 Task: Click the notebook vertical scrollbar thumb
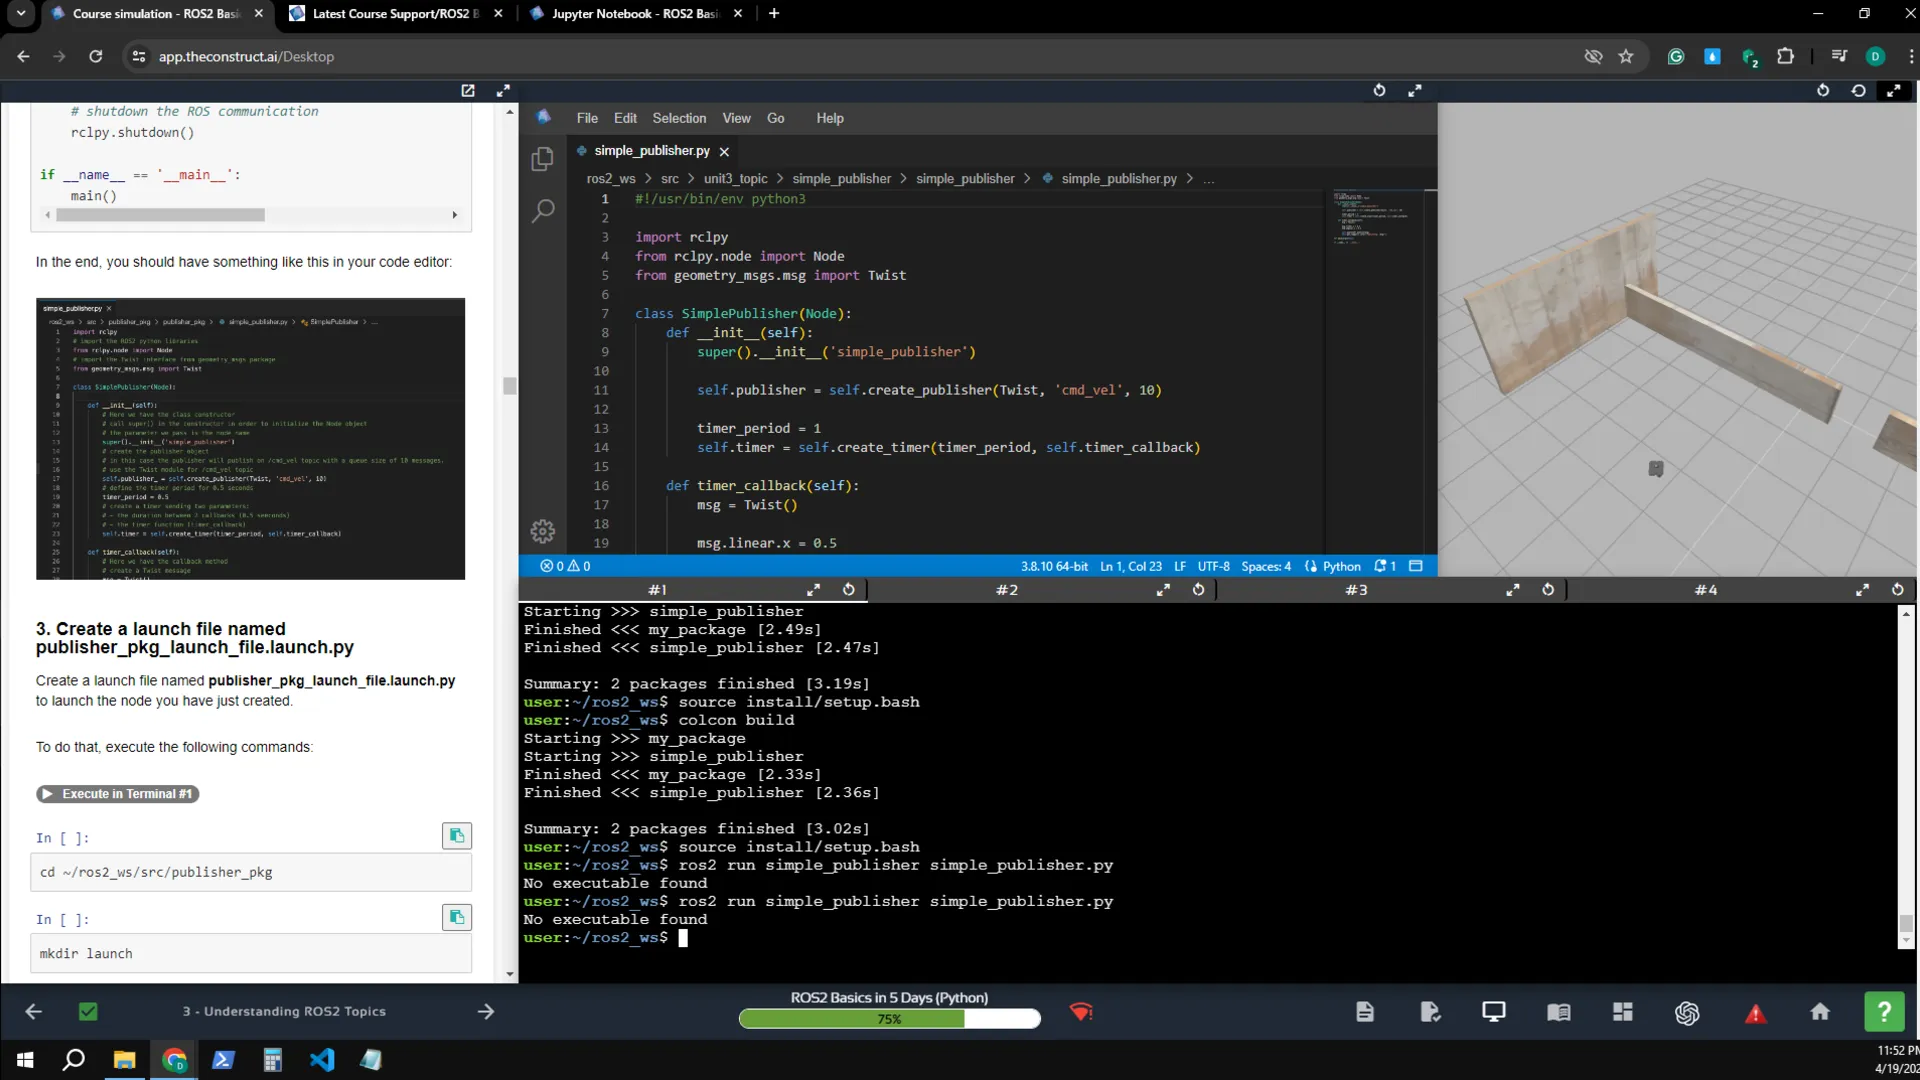click(510, 386)
